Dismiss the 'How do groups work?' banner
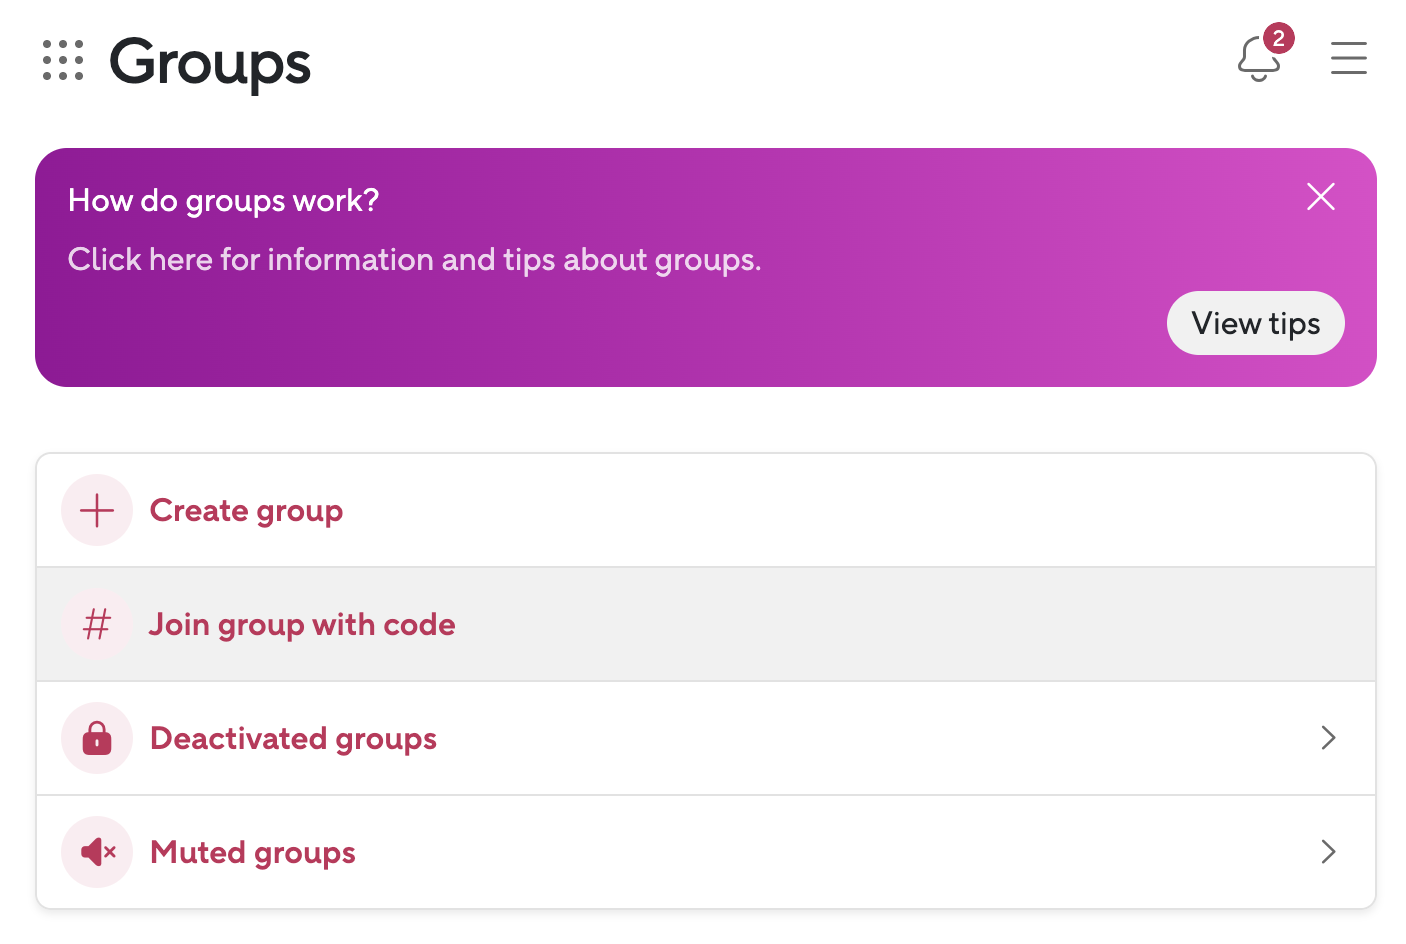 (x=1320, y=197)
